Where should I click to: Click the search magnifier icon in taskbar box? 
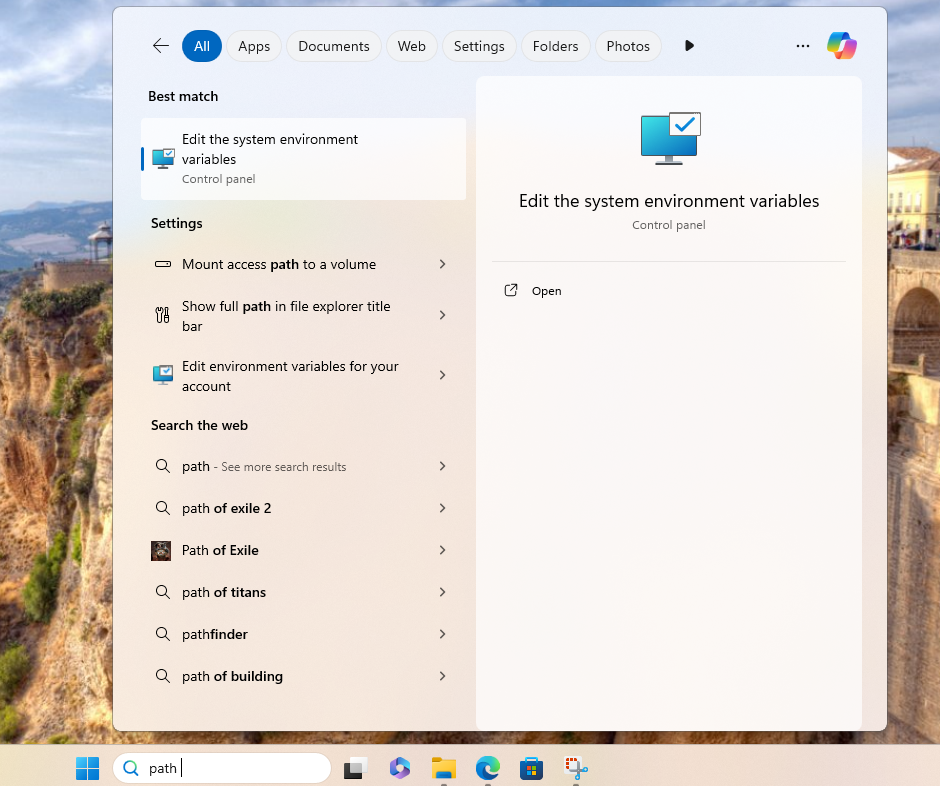pyautogui.click(x=131, y=768)
